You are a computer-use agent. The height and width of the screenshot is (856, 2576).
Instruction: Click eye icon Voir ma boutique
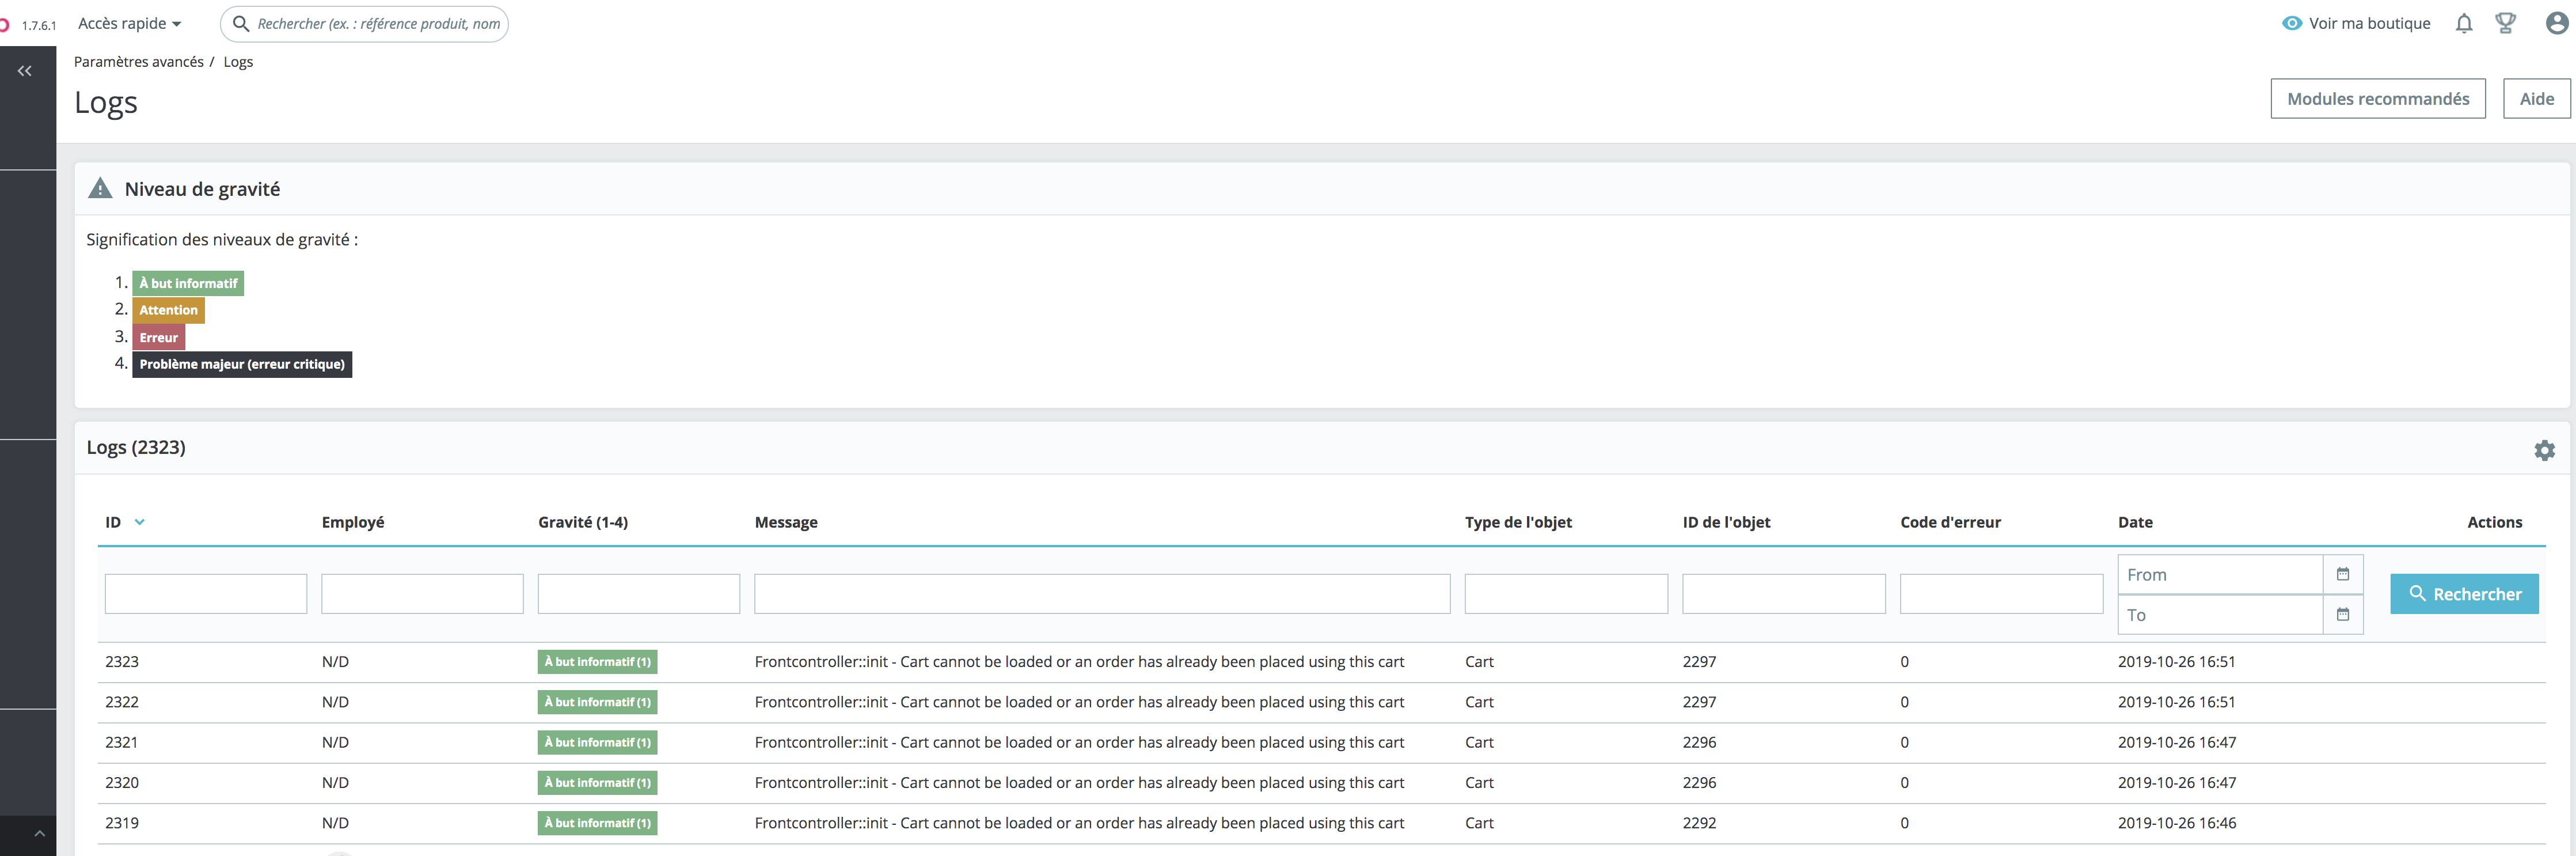2291,24
